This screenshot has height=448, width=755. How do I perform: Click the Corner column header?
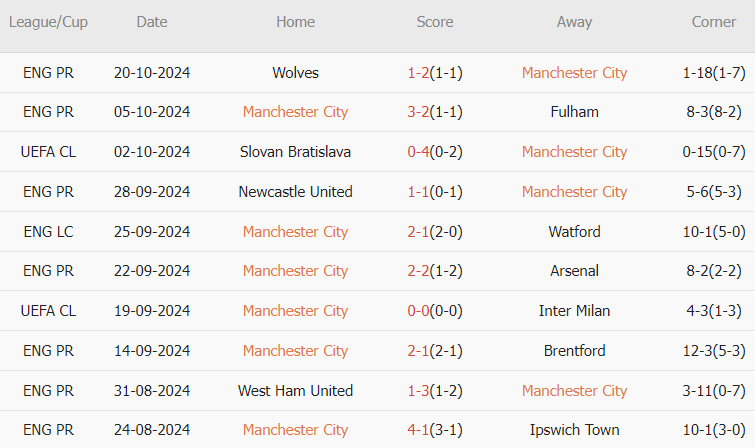point(714,22)
